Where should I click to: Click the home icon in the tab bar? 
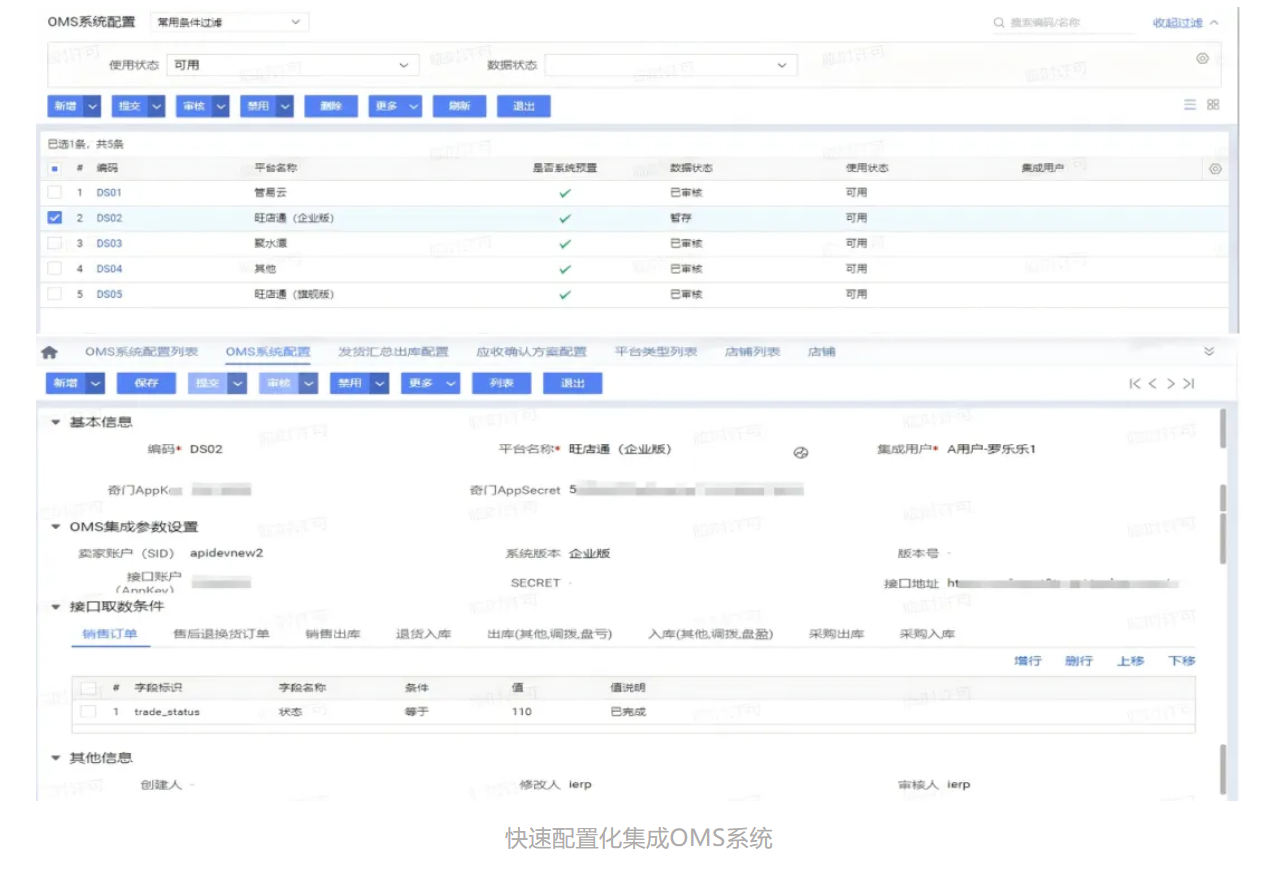(x=48, y=353)
